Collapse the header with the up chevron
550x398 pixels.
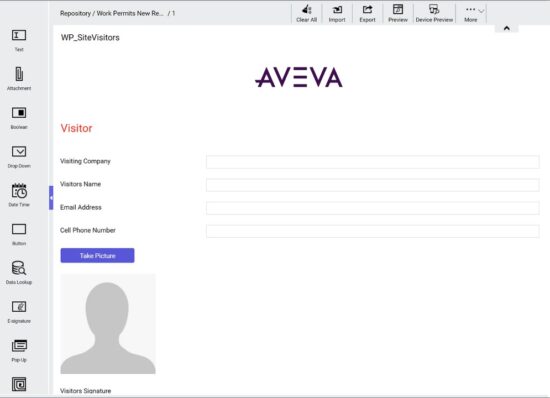[x=507, y=28]
